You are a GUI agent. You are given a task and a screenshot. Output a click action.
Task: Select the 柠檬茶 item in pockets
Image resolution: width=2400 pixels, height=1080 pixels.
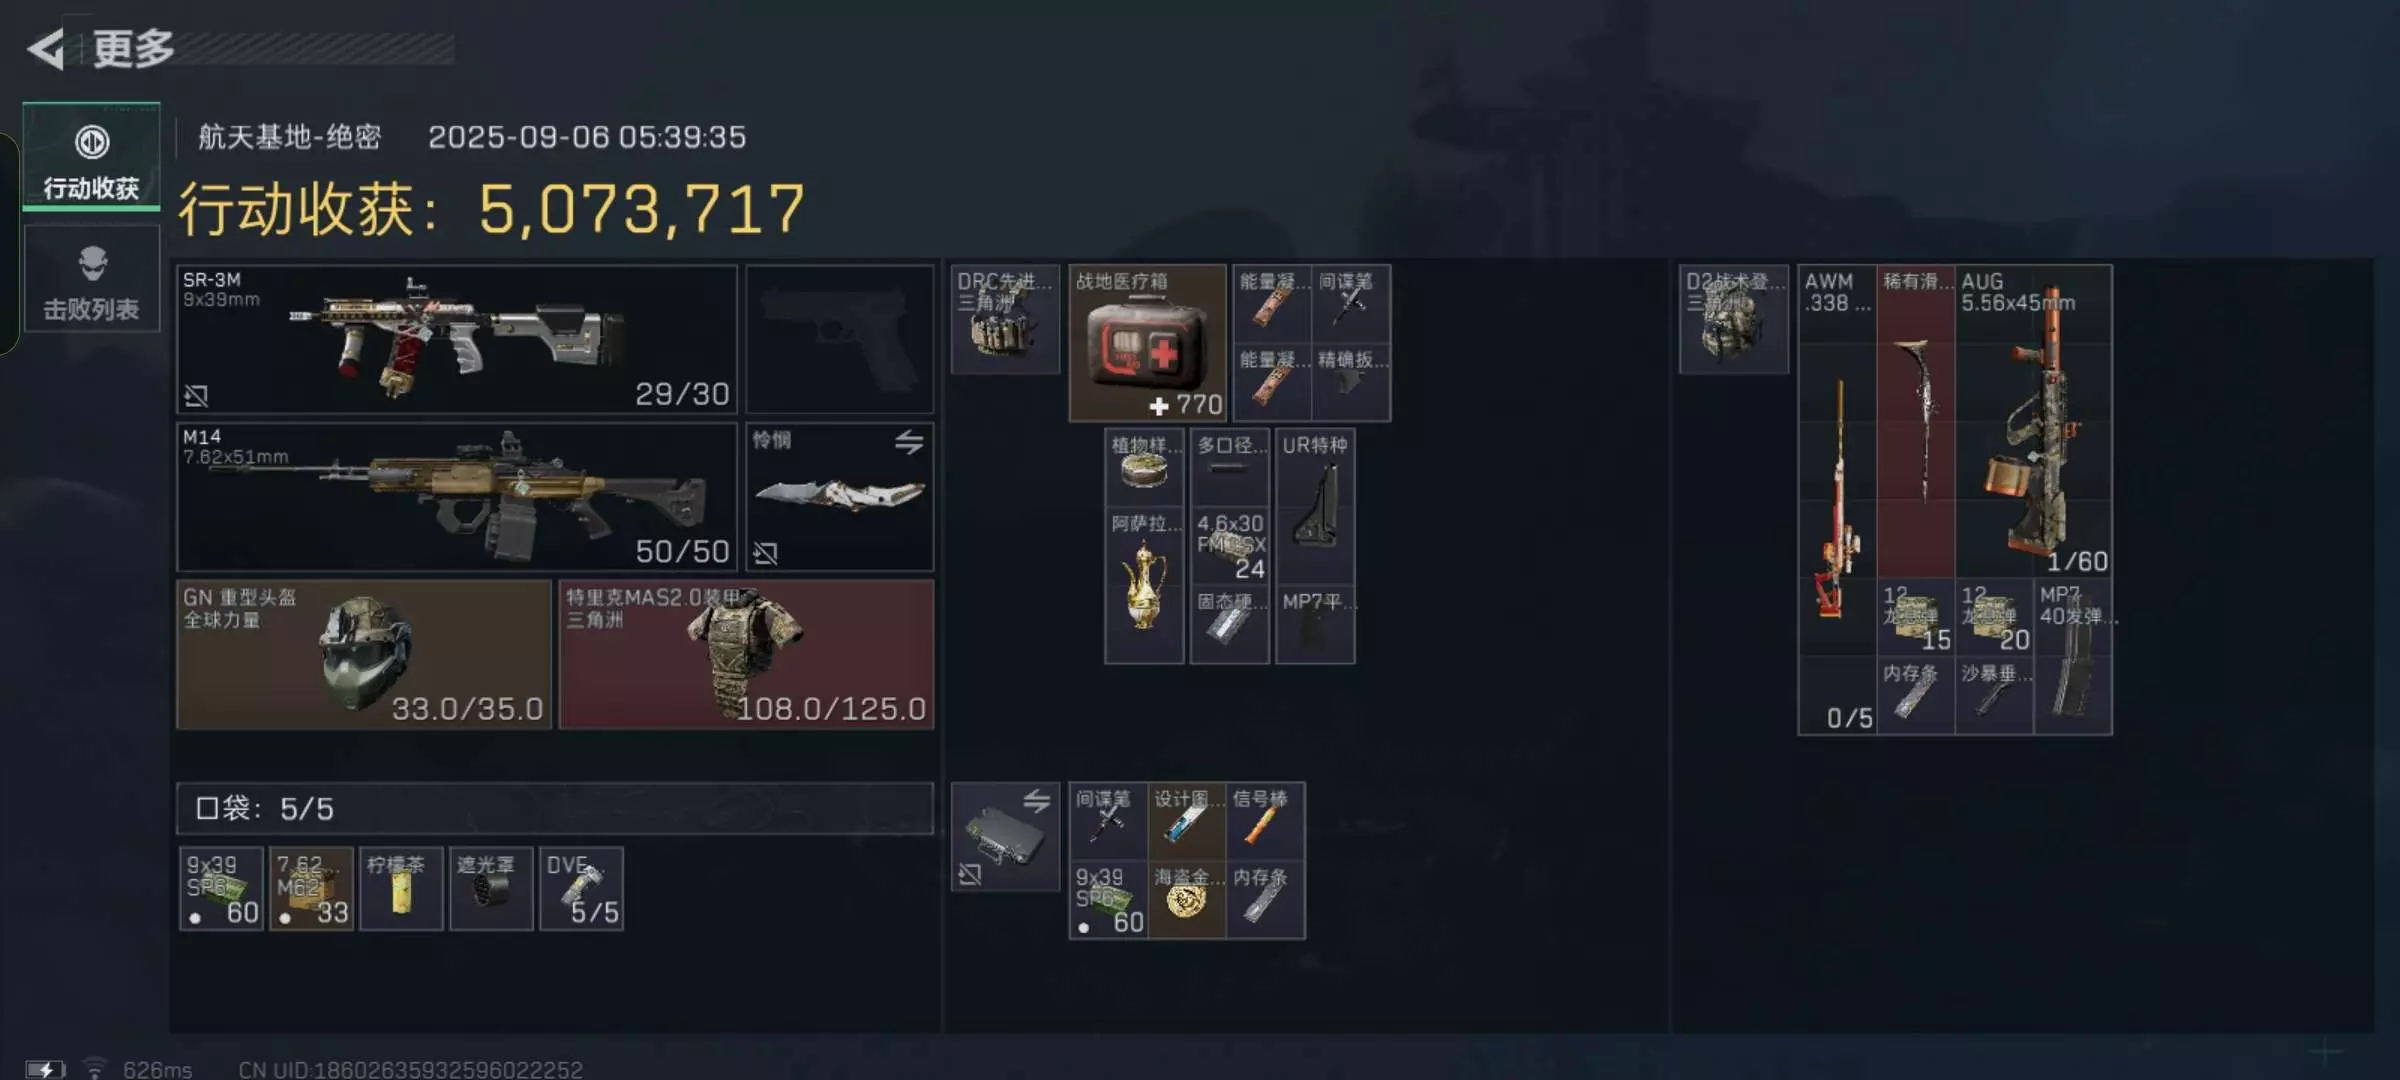point(401,889)
